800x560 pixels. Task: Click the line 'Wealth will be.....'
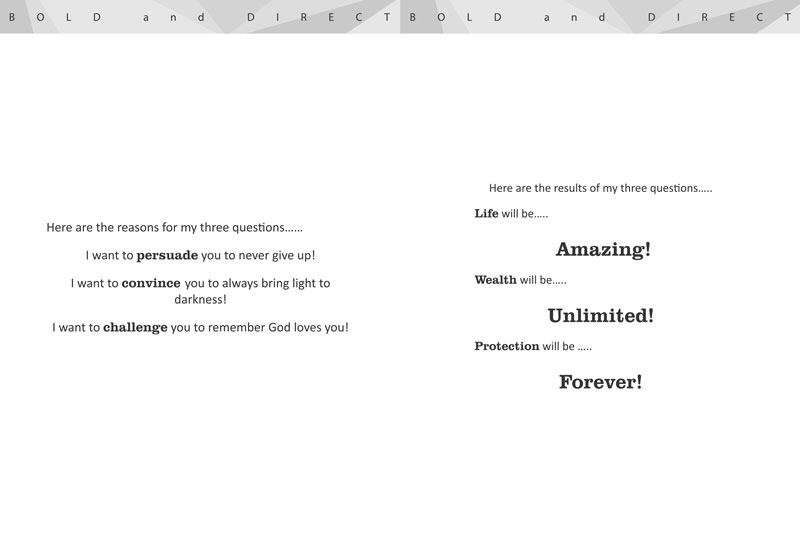pyautogui.click(x=520, y=280)
